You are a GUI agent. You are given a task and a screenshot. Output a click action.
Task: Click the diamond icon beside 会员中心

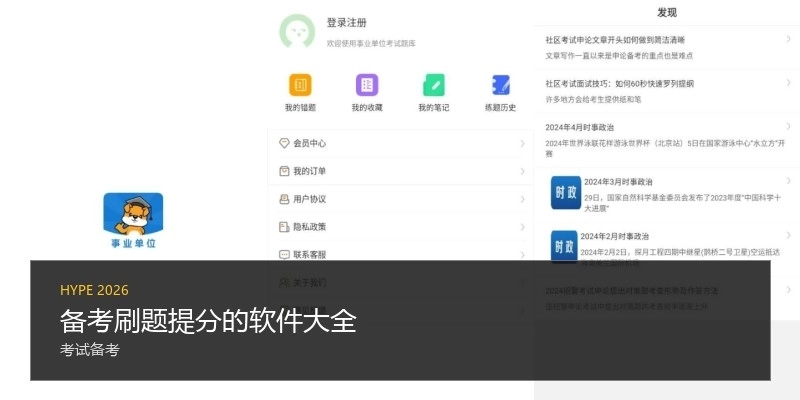284,143
